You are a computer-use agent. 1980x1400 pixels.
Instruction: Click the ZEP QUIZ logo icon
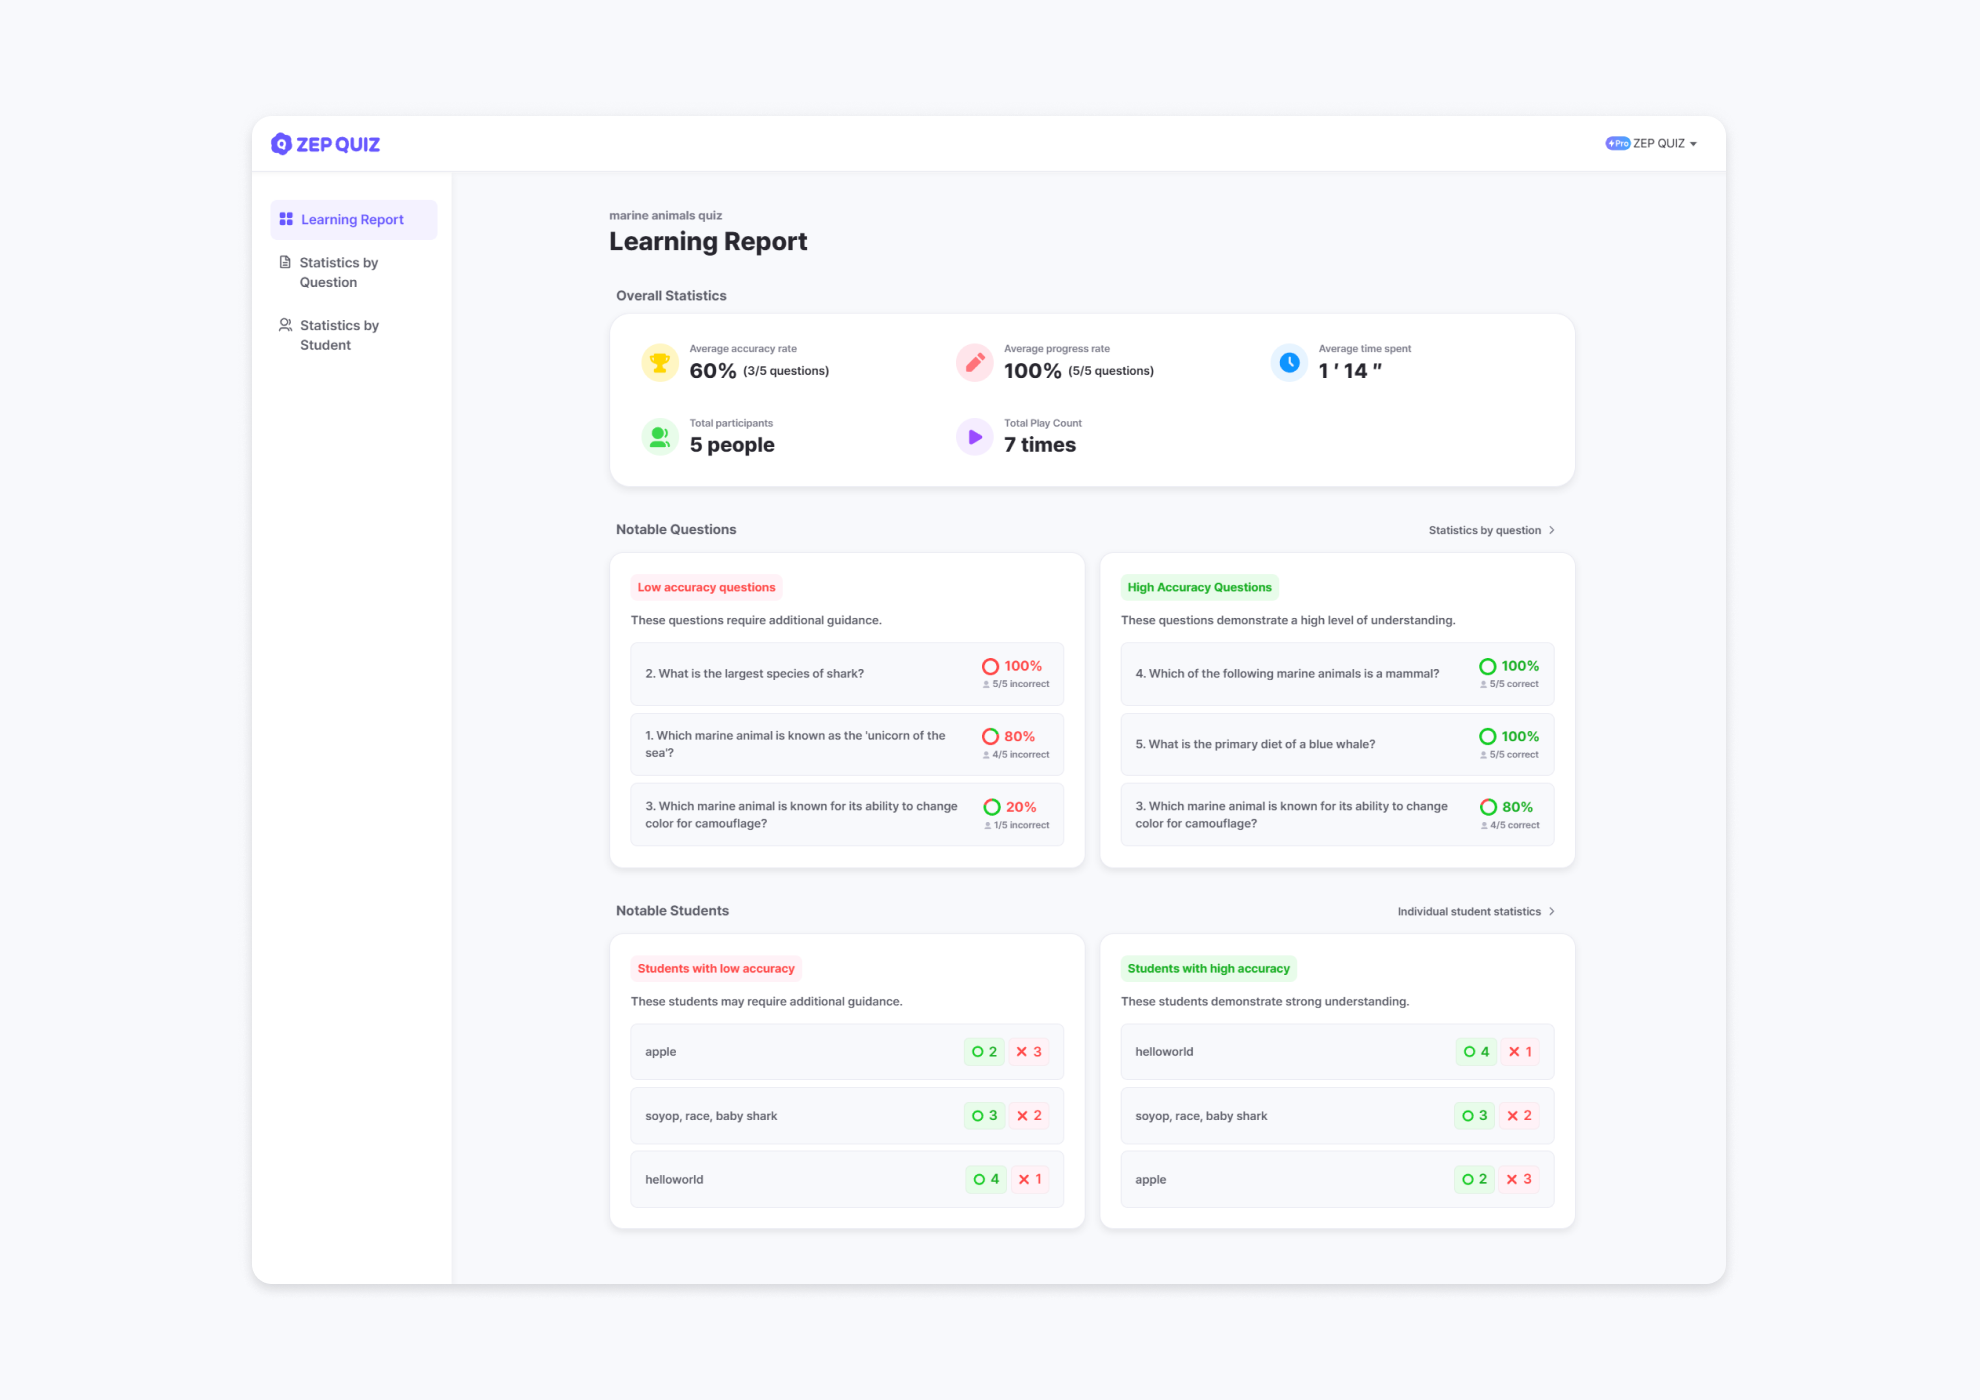[x=281, y=144]
